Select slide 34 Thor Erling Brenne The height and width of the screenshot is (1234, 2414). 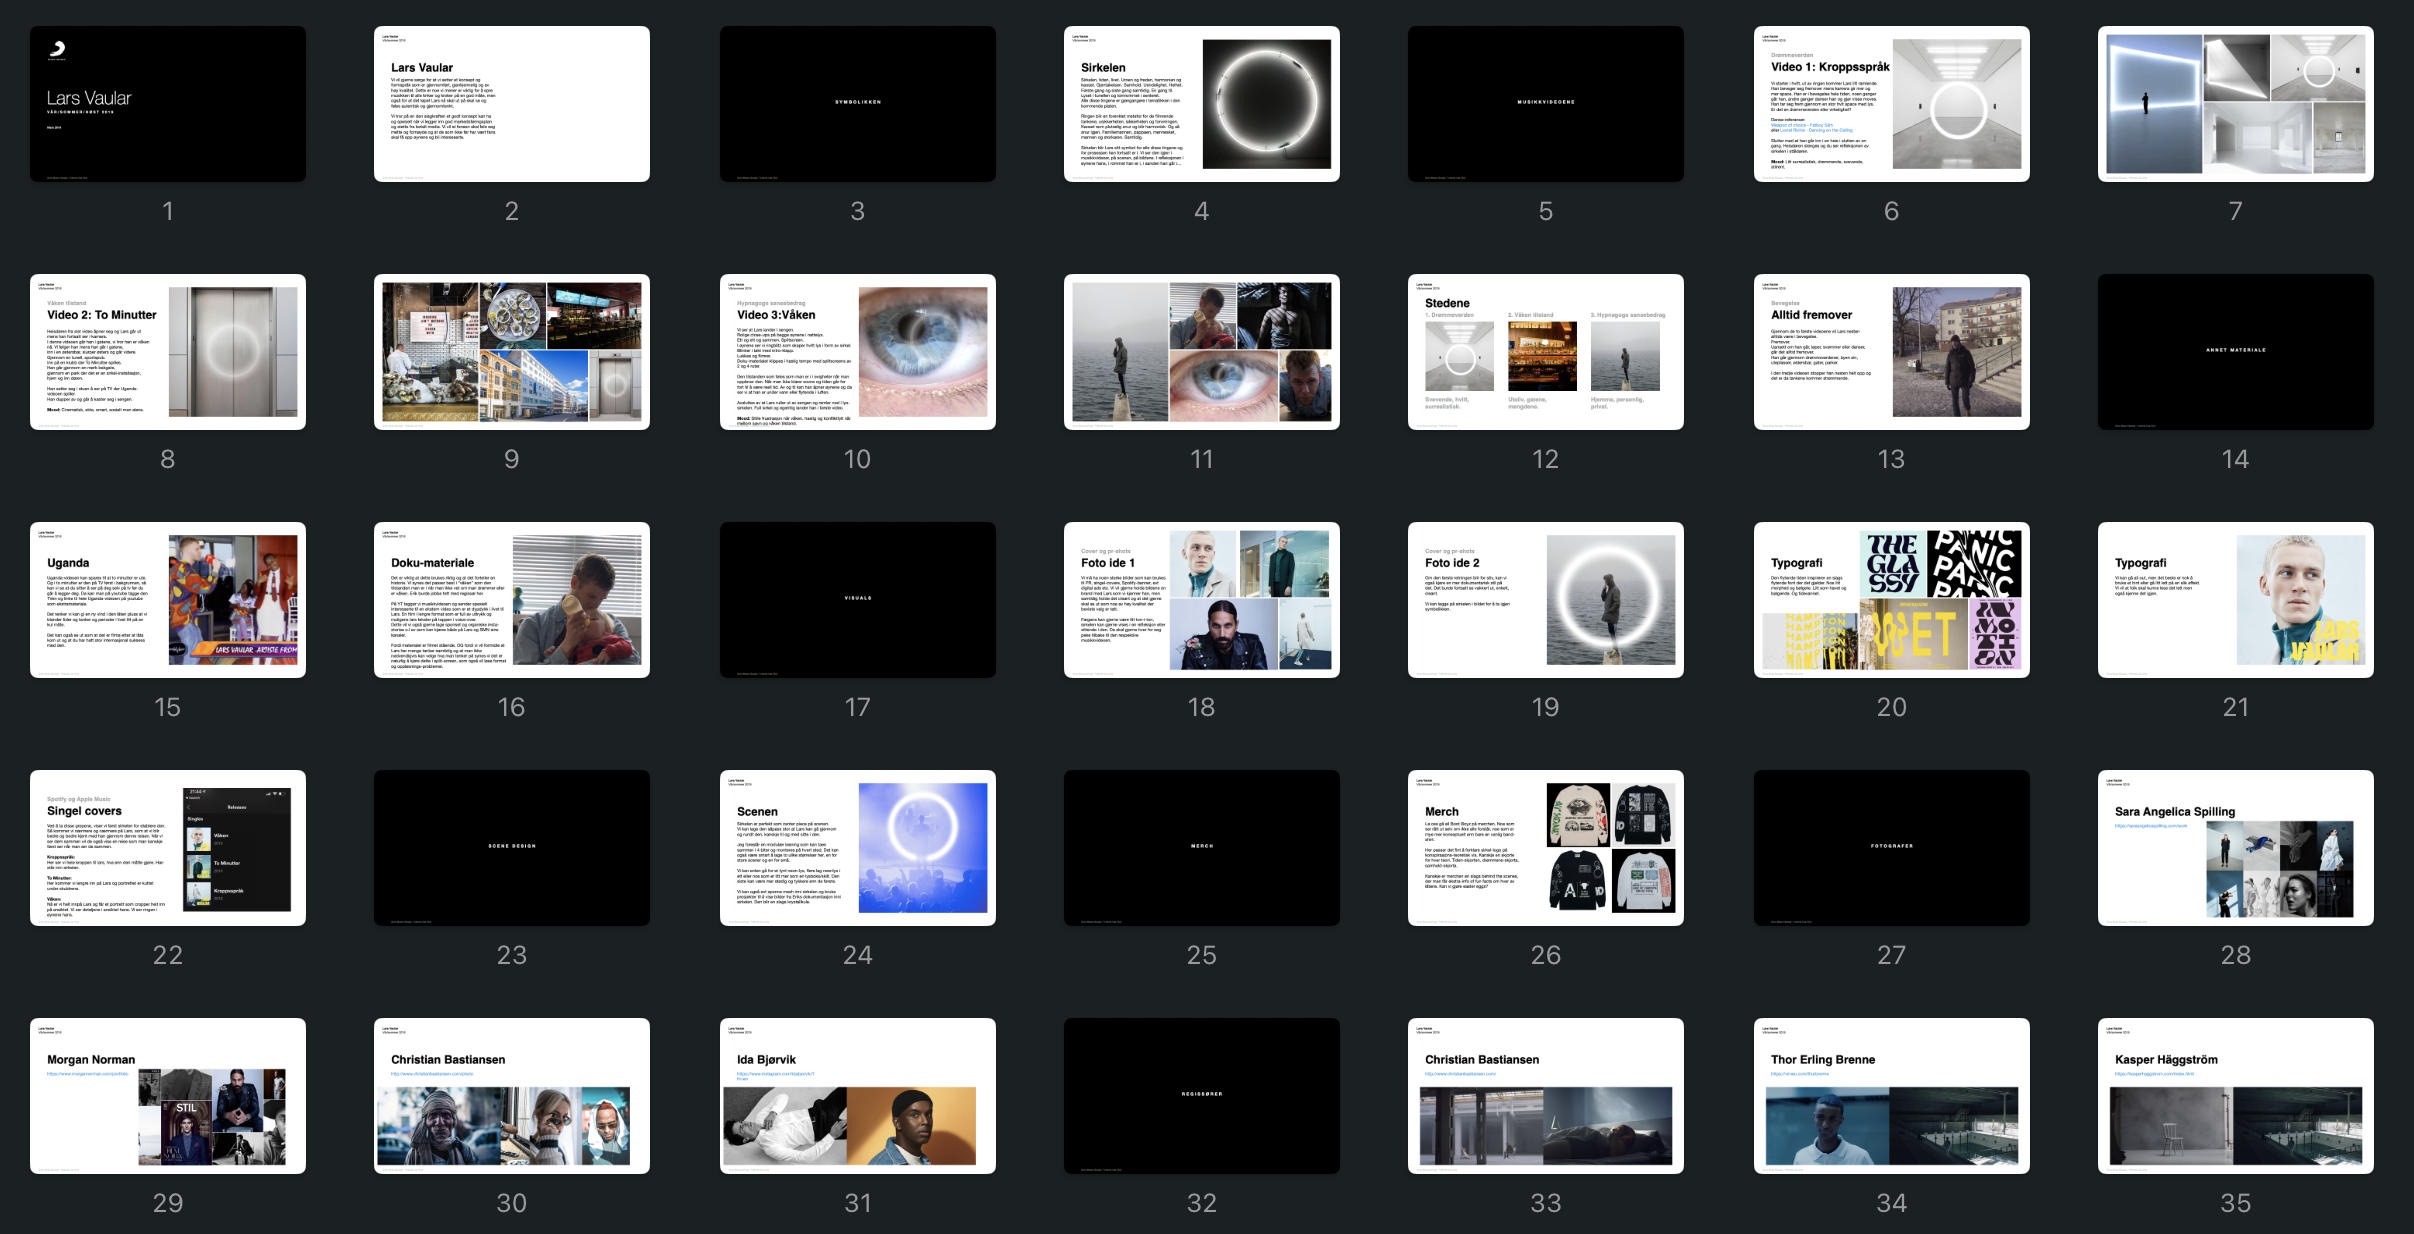click(1891, 1096)
